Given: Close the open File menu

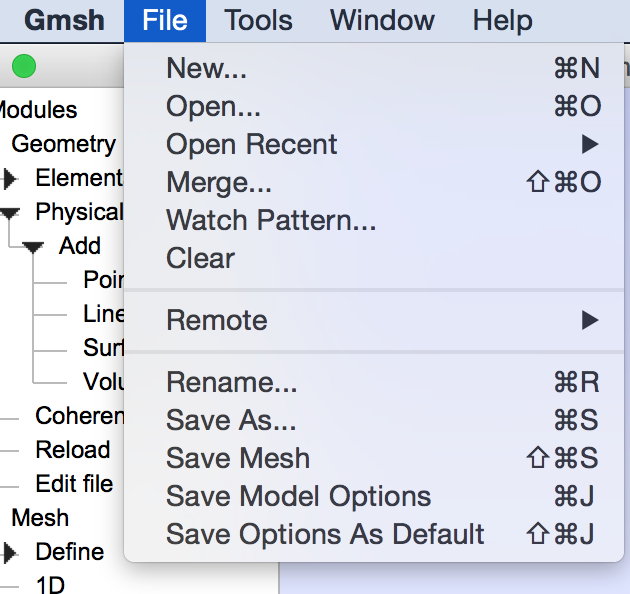Looking at the screenshot, I should 165,20.
